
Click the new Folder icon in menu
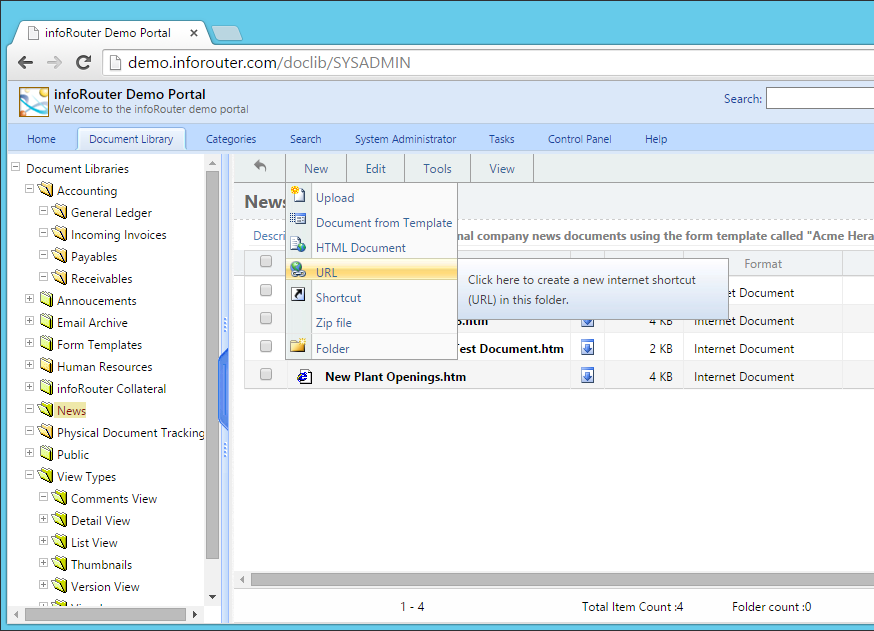[x=298, y=346]
